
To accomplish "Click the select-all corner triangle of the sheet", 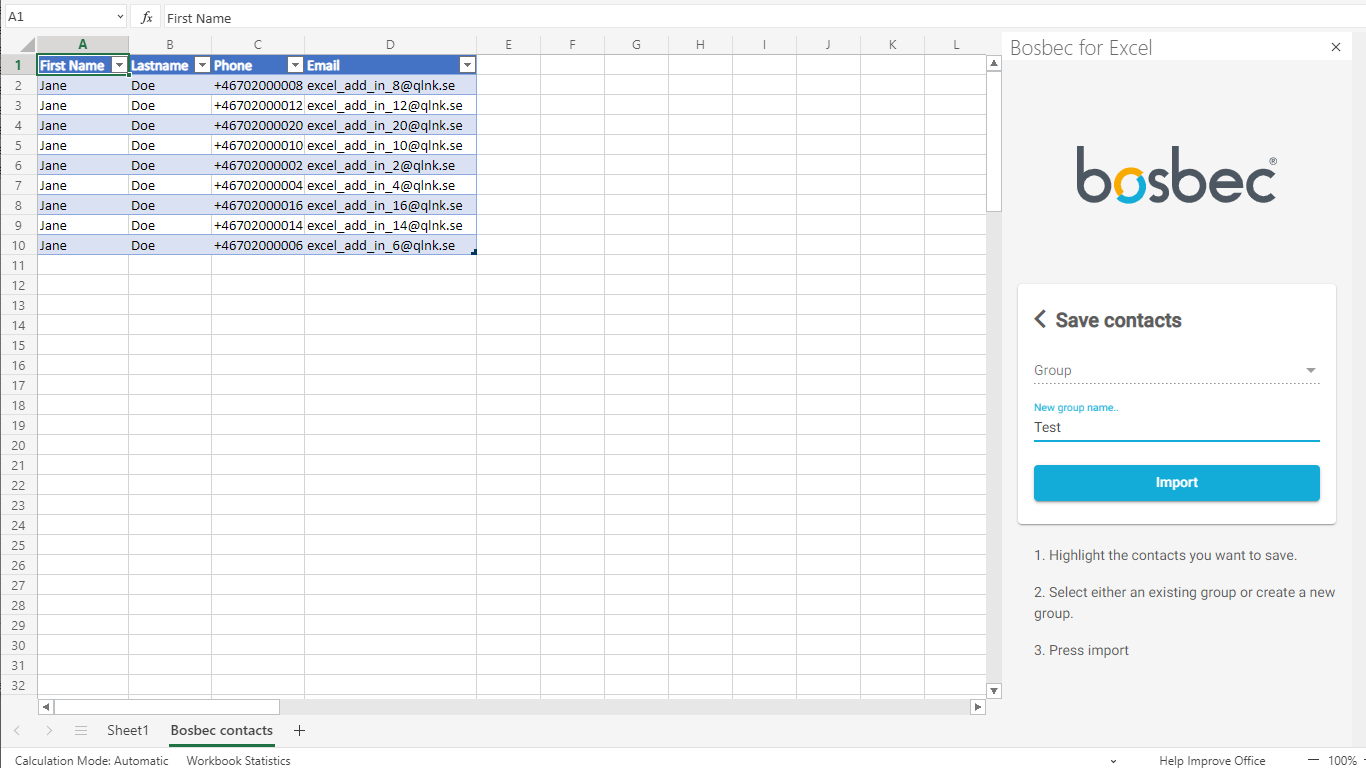I will [19, 45].
